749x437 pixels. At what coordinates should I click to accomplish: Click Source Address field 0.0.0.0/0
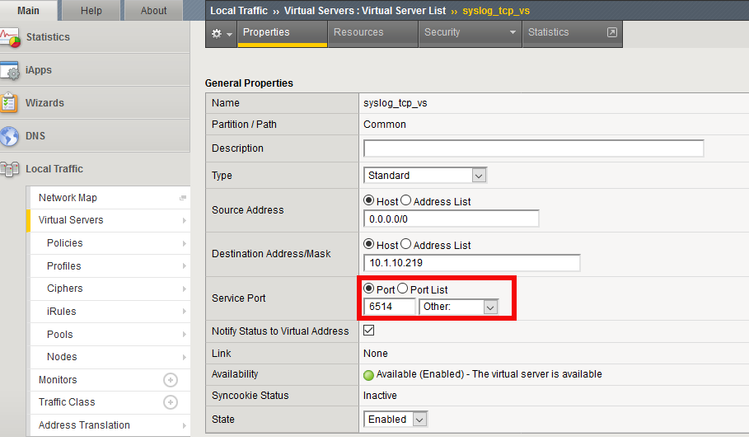(451, 219)
